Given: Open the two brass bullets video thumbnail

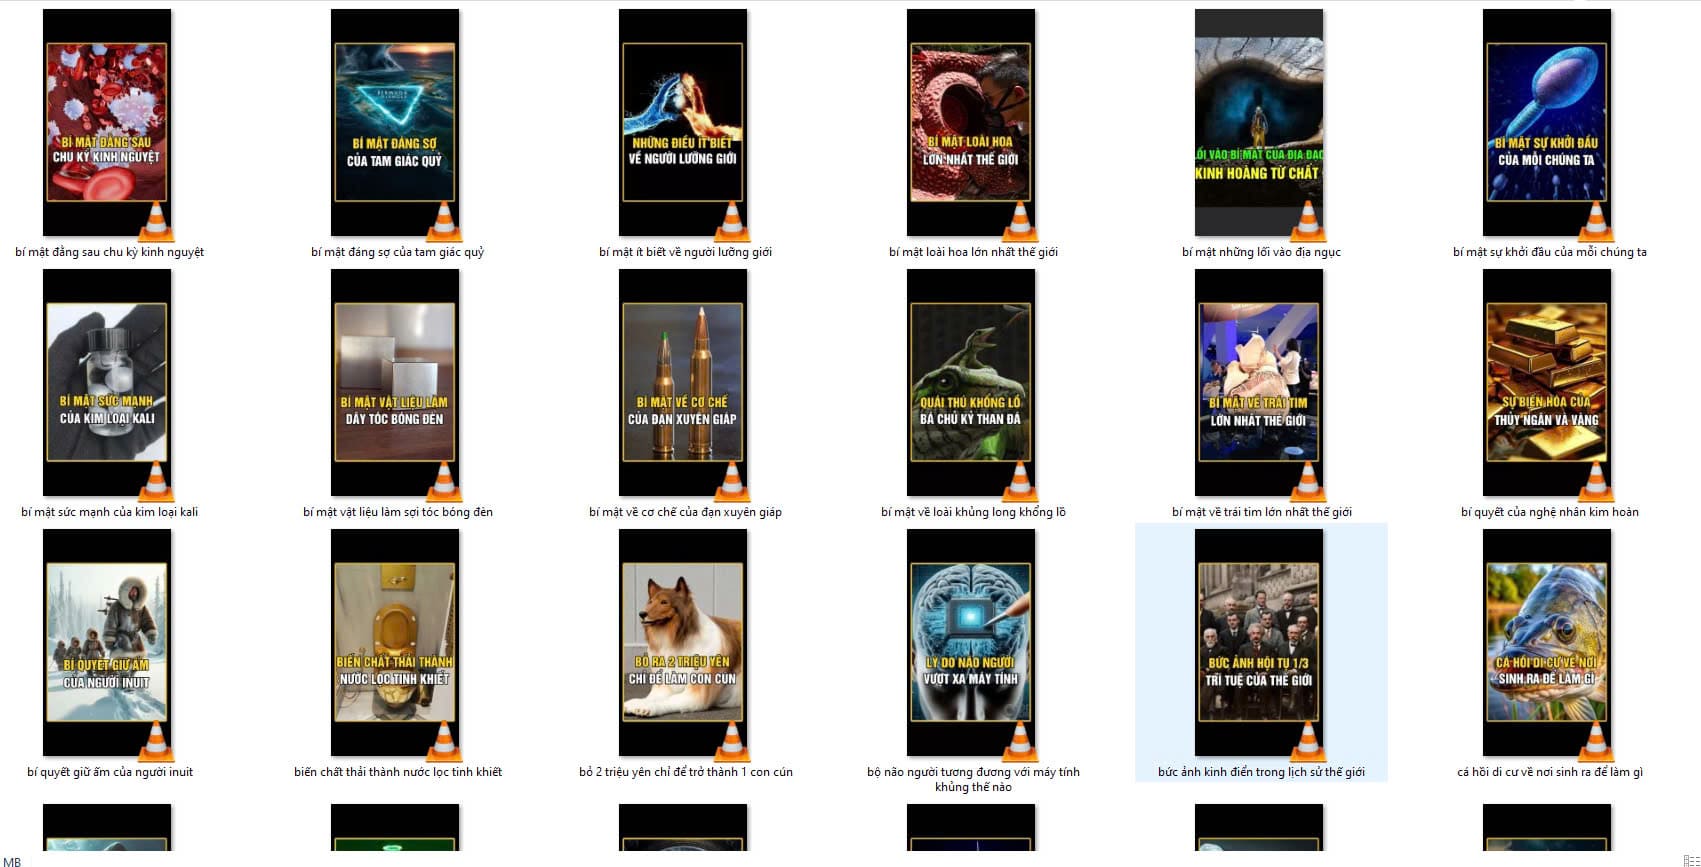Looking at the screenshot, I should 683,383.
